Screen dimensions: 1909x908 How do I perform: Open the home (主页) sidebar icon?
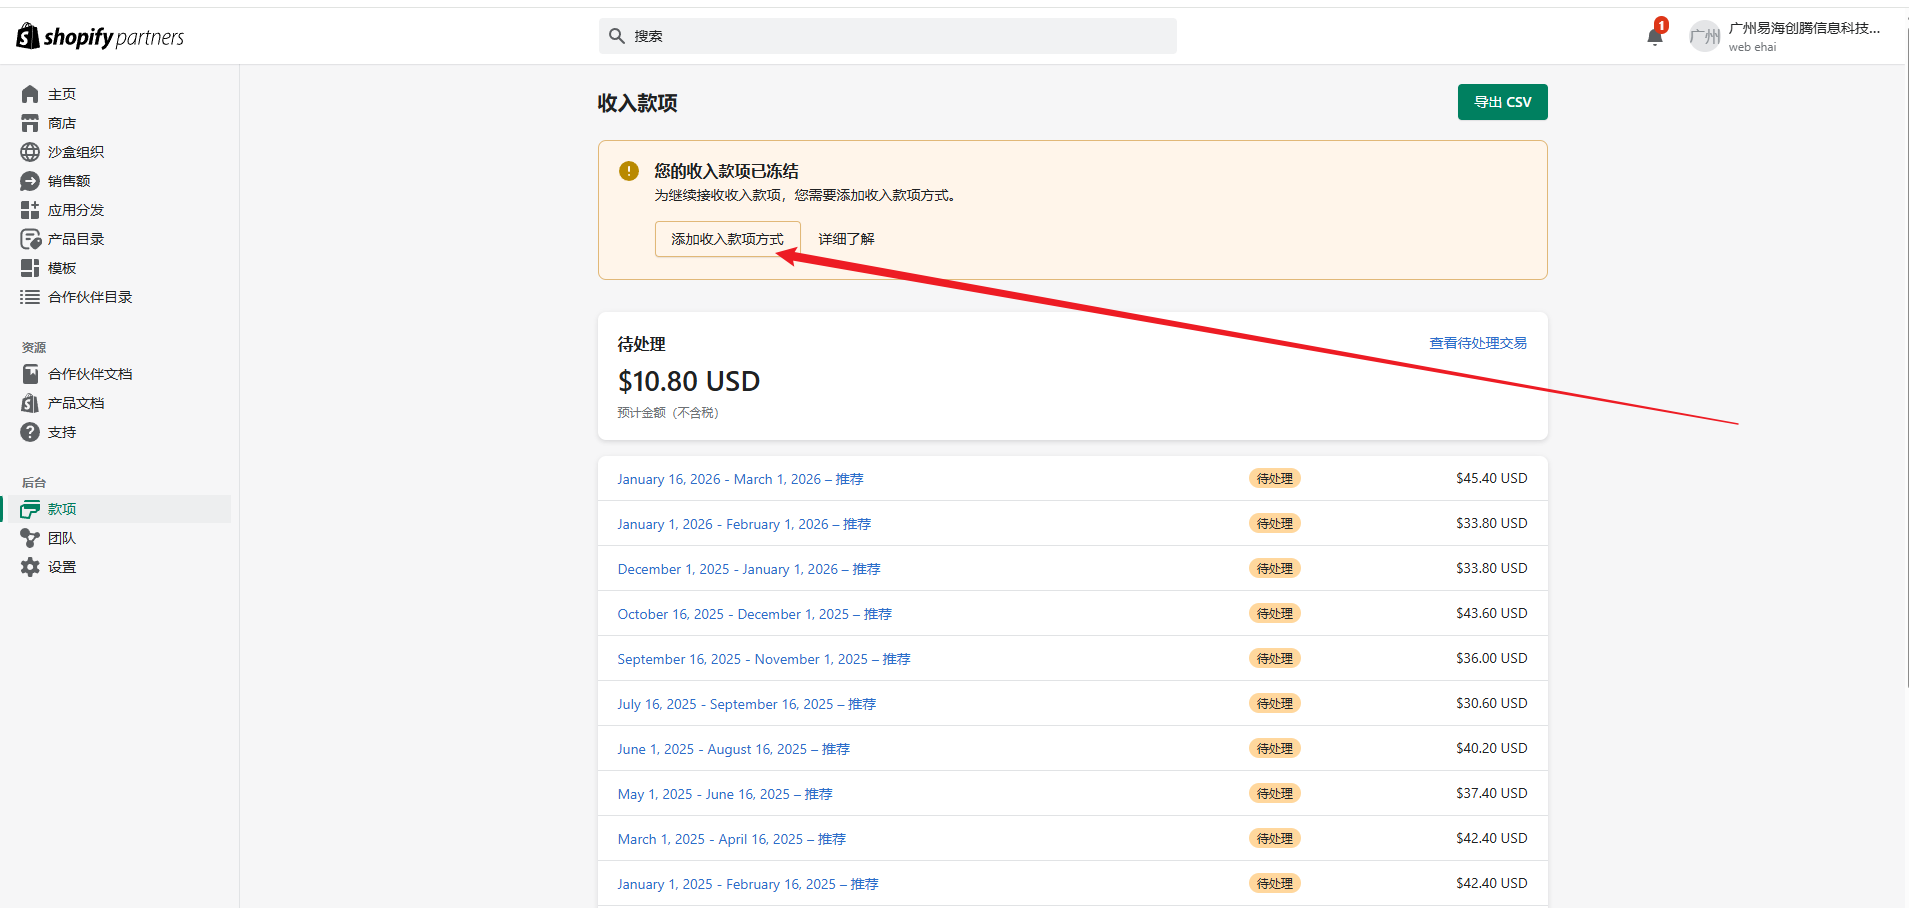[x=30, y=94]
